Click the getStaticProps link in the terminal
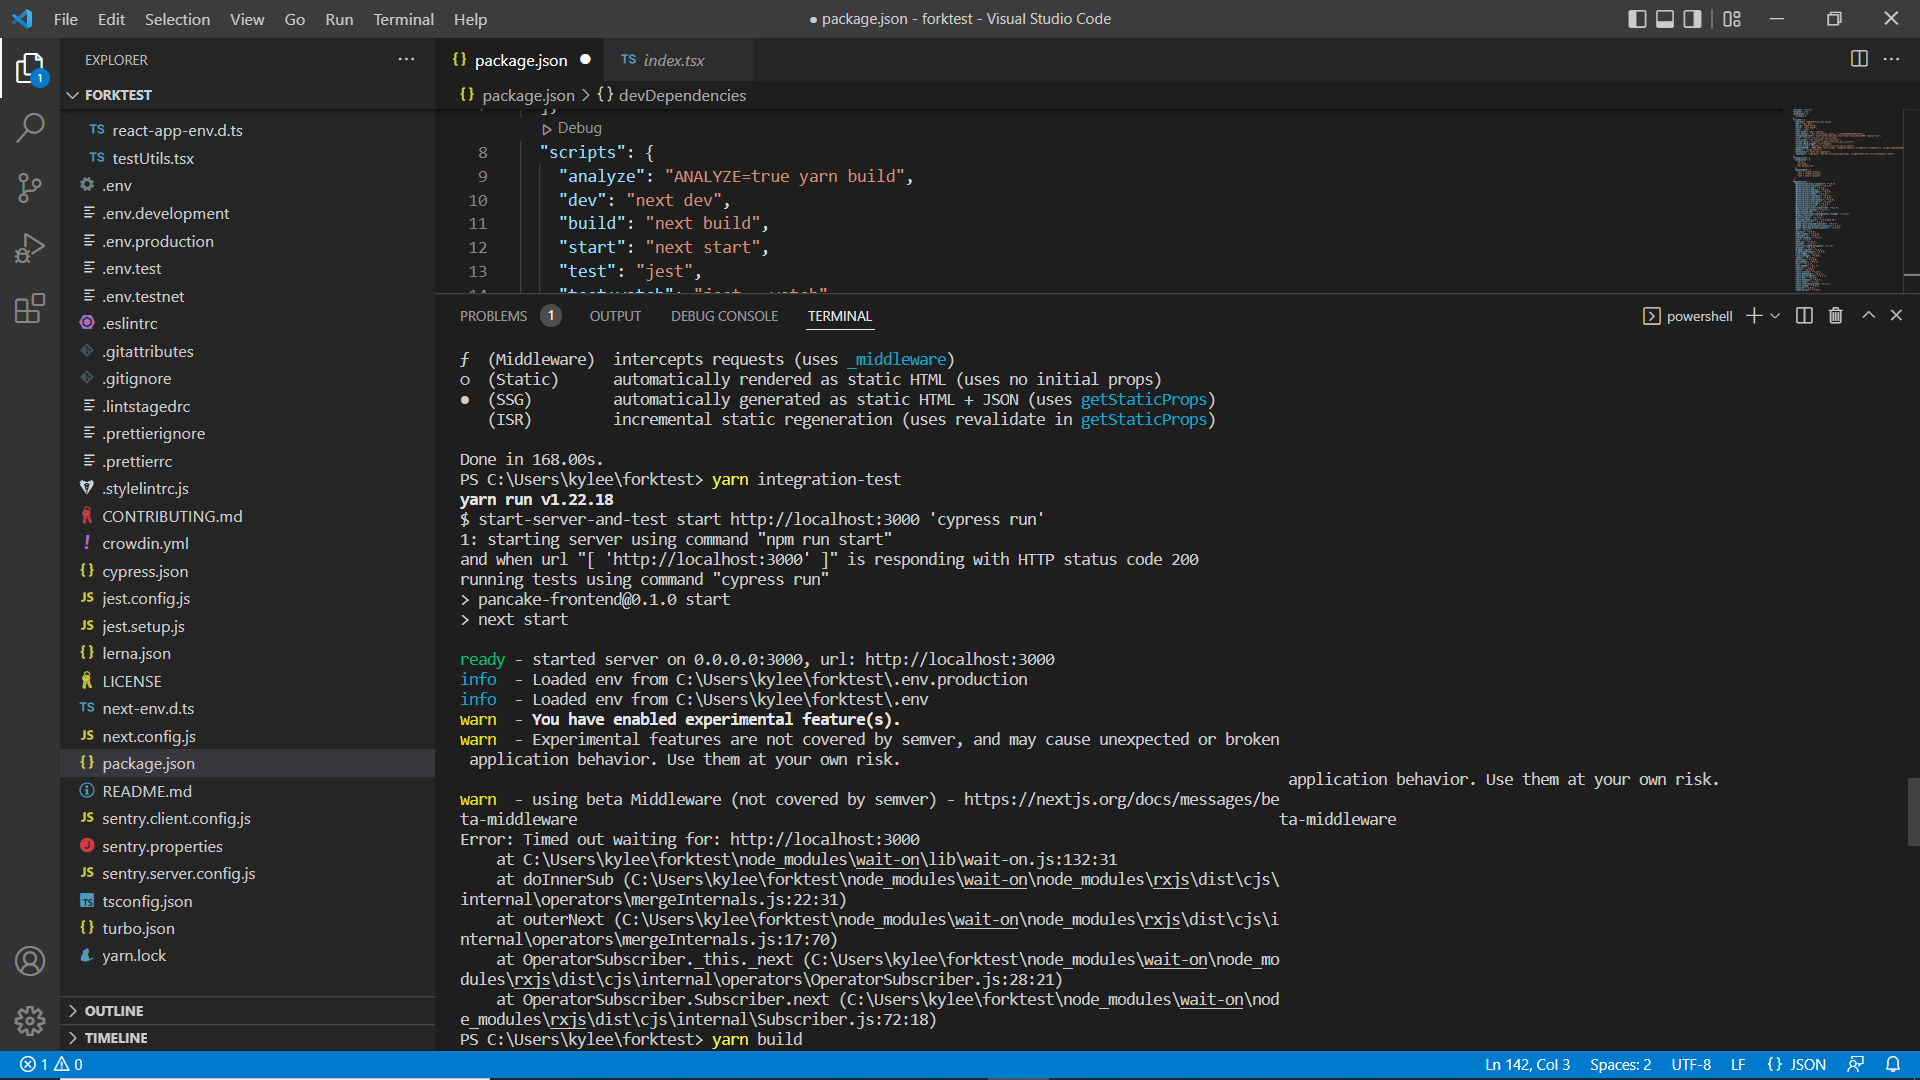This screenshot has height=1080, width=1920. click(x=1144, y=399)
